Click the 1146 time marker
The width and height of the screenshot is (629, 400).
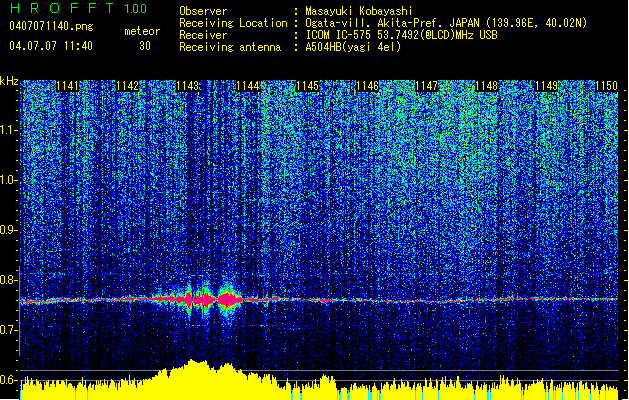(367, 86)
